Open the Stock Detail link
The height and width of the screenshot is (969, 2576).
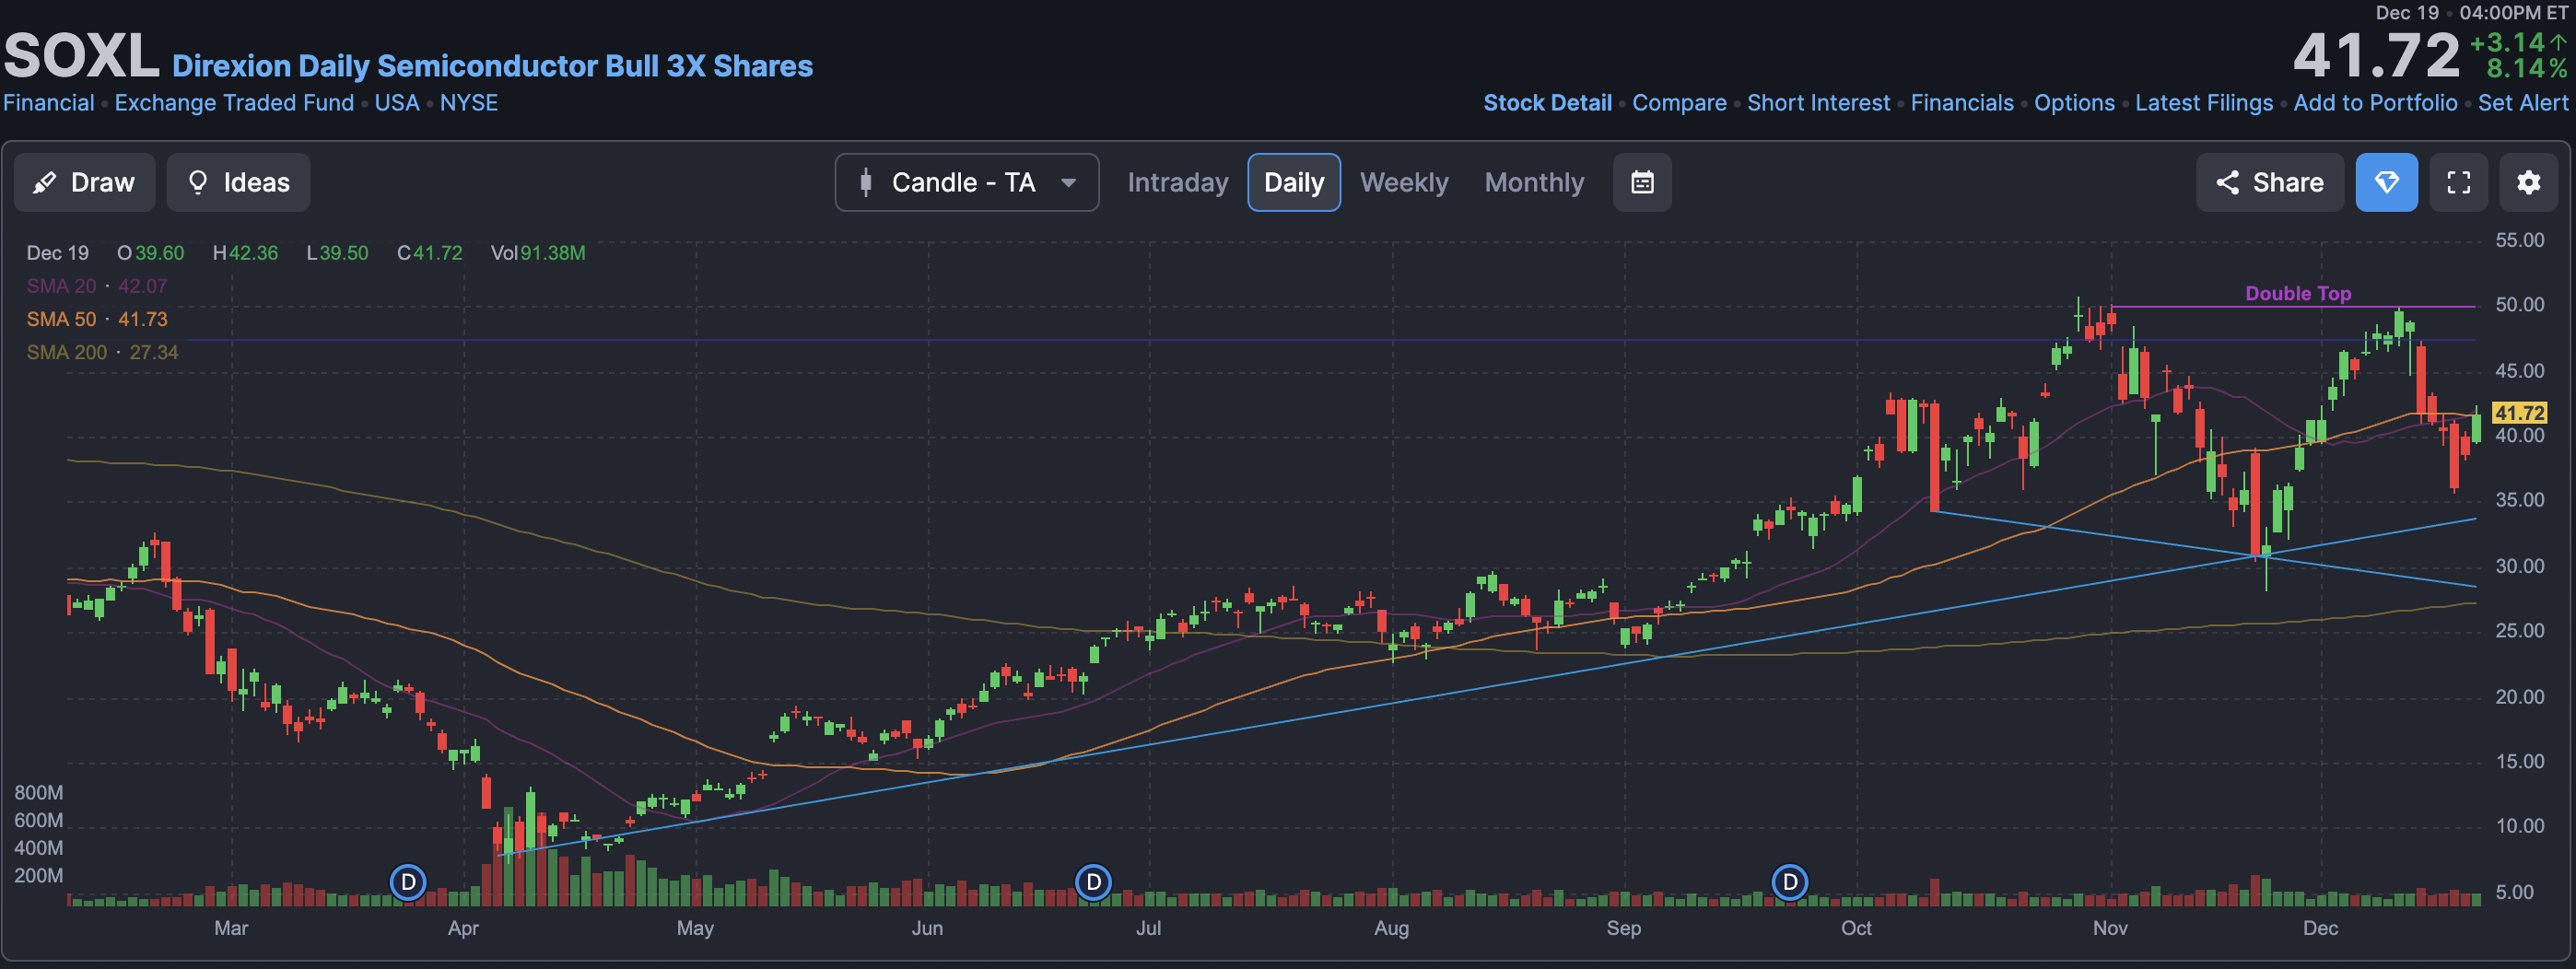[x=1547, y=103]
